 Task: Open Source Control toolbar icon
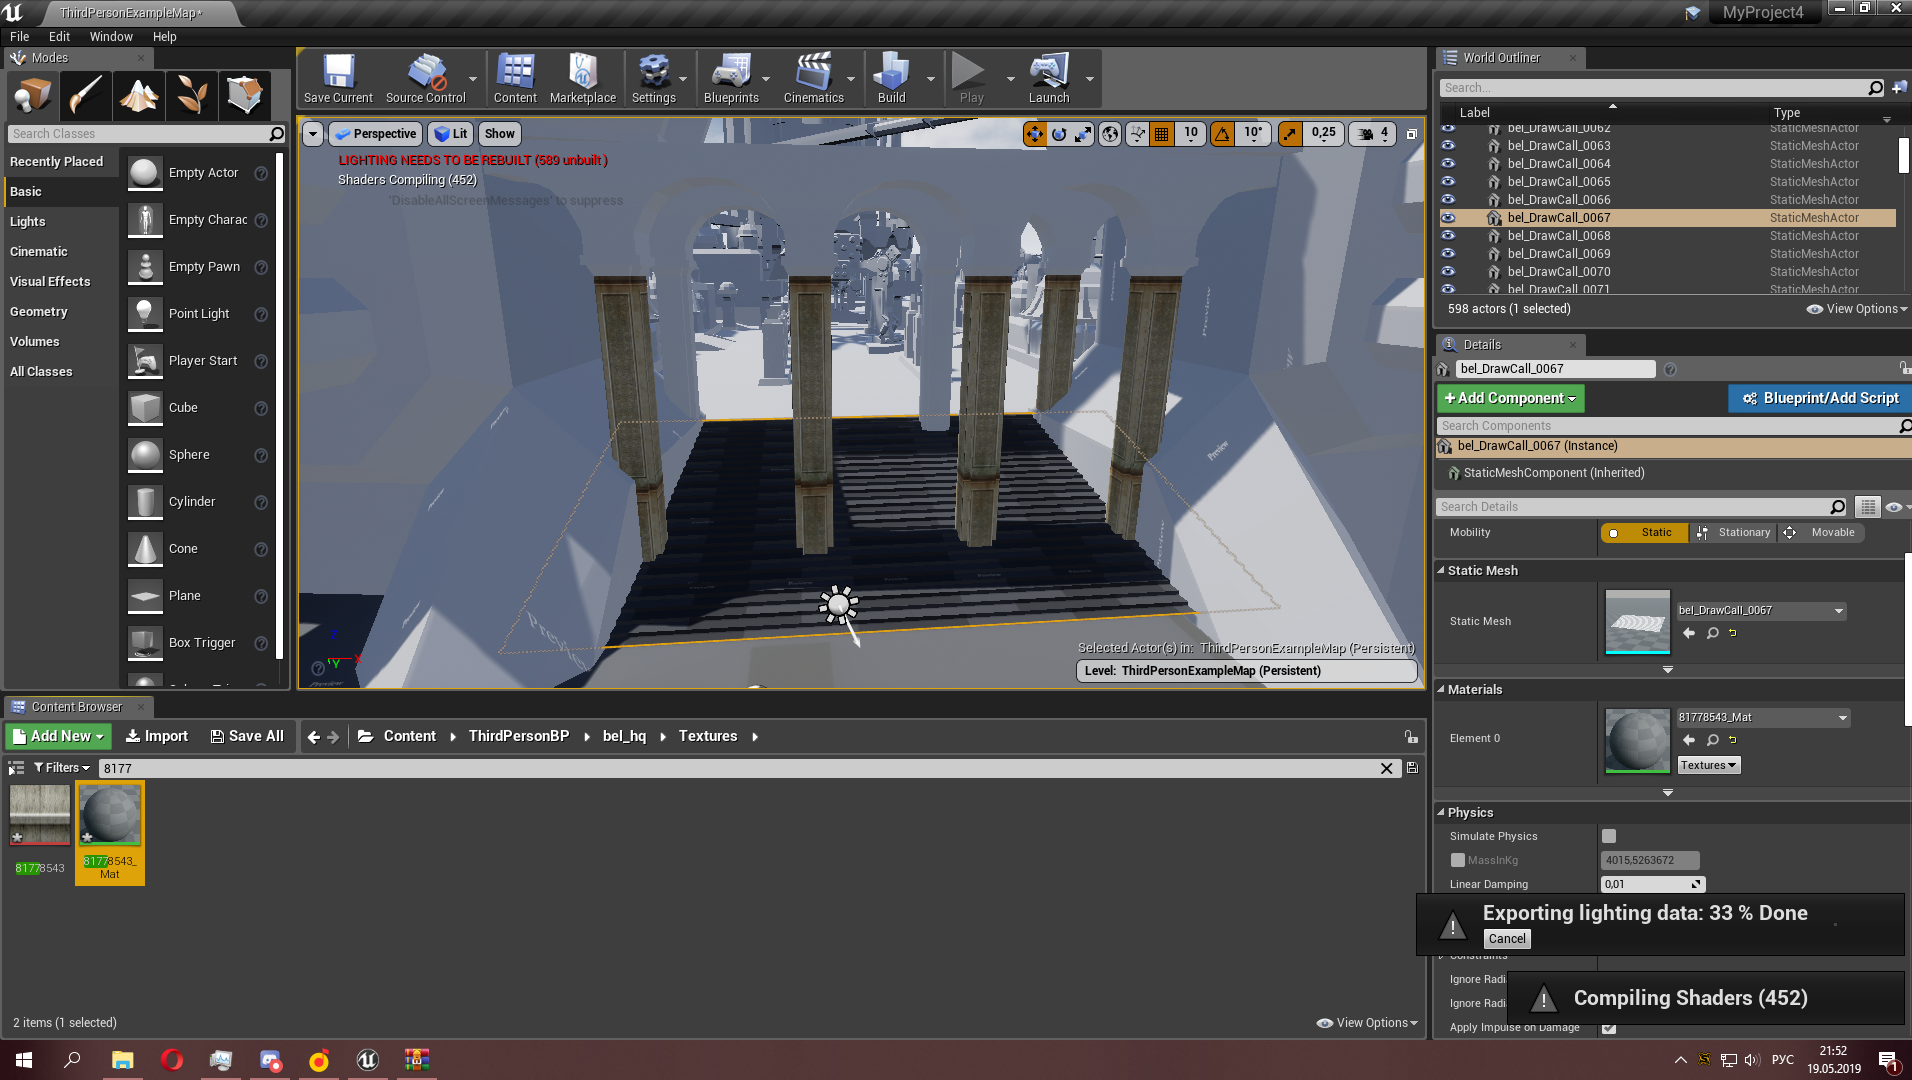(x=426, y=78)
